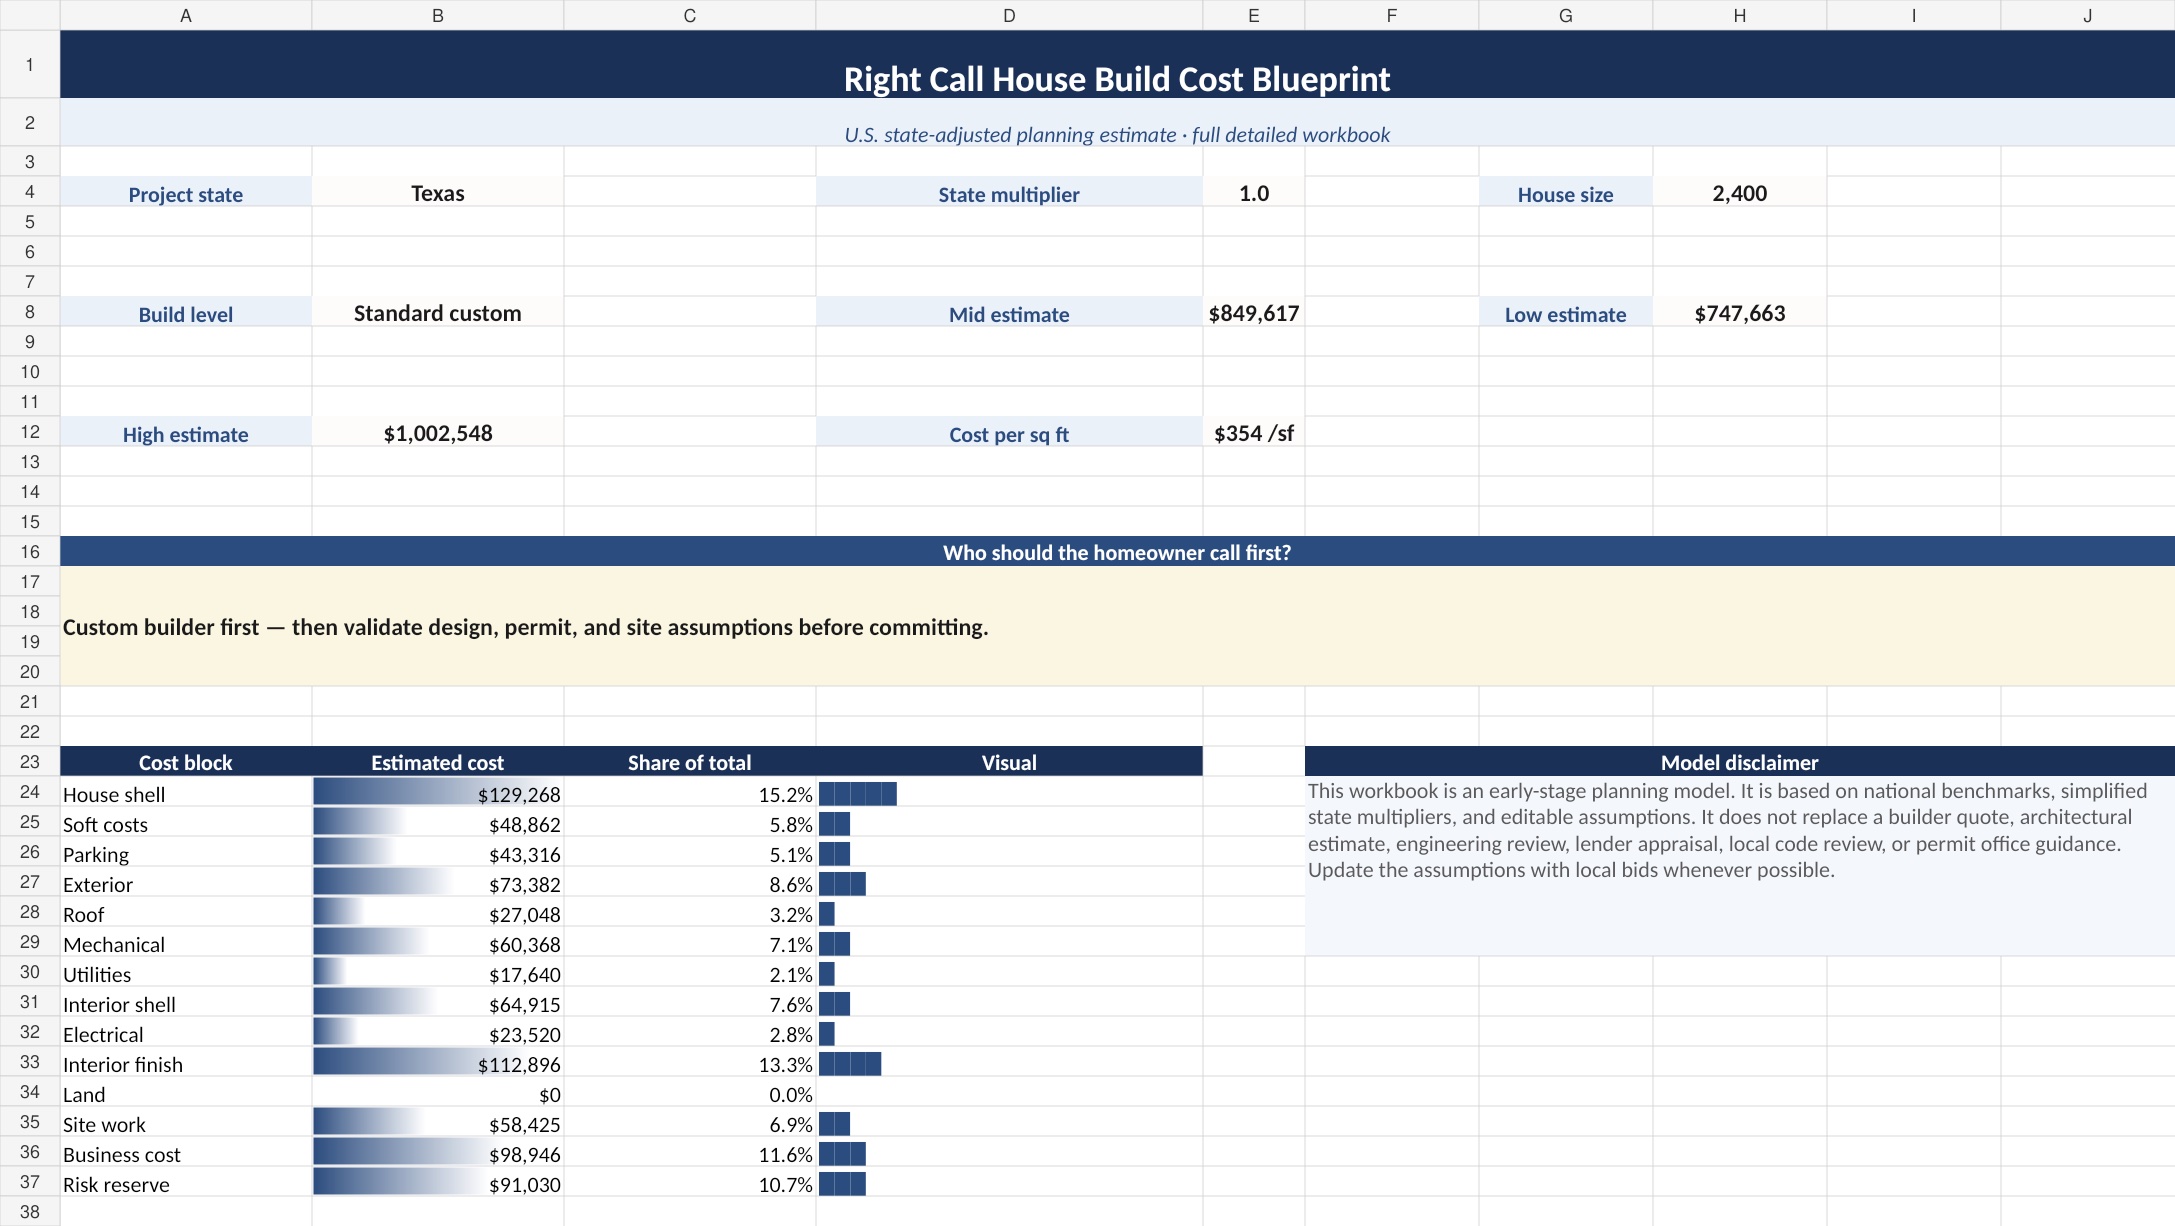2175x1226 pixels.
Task: Select the Texas project state cell
Action: click(437, 192)
